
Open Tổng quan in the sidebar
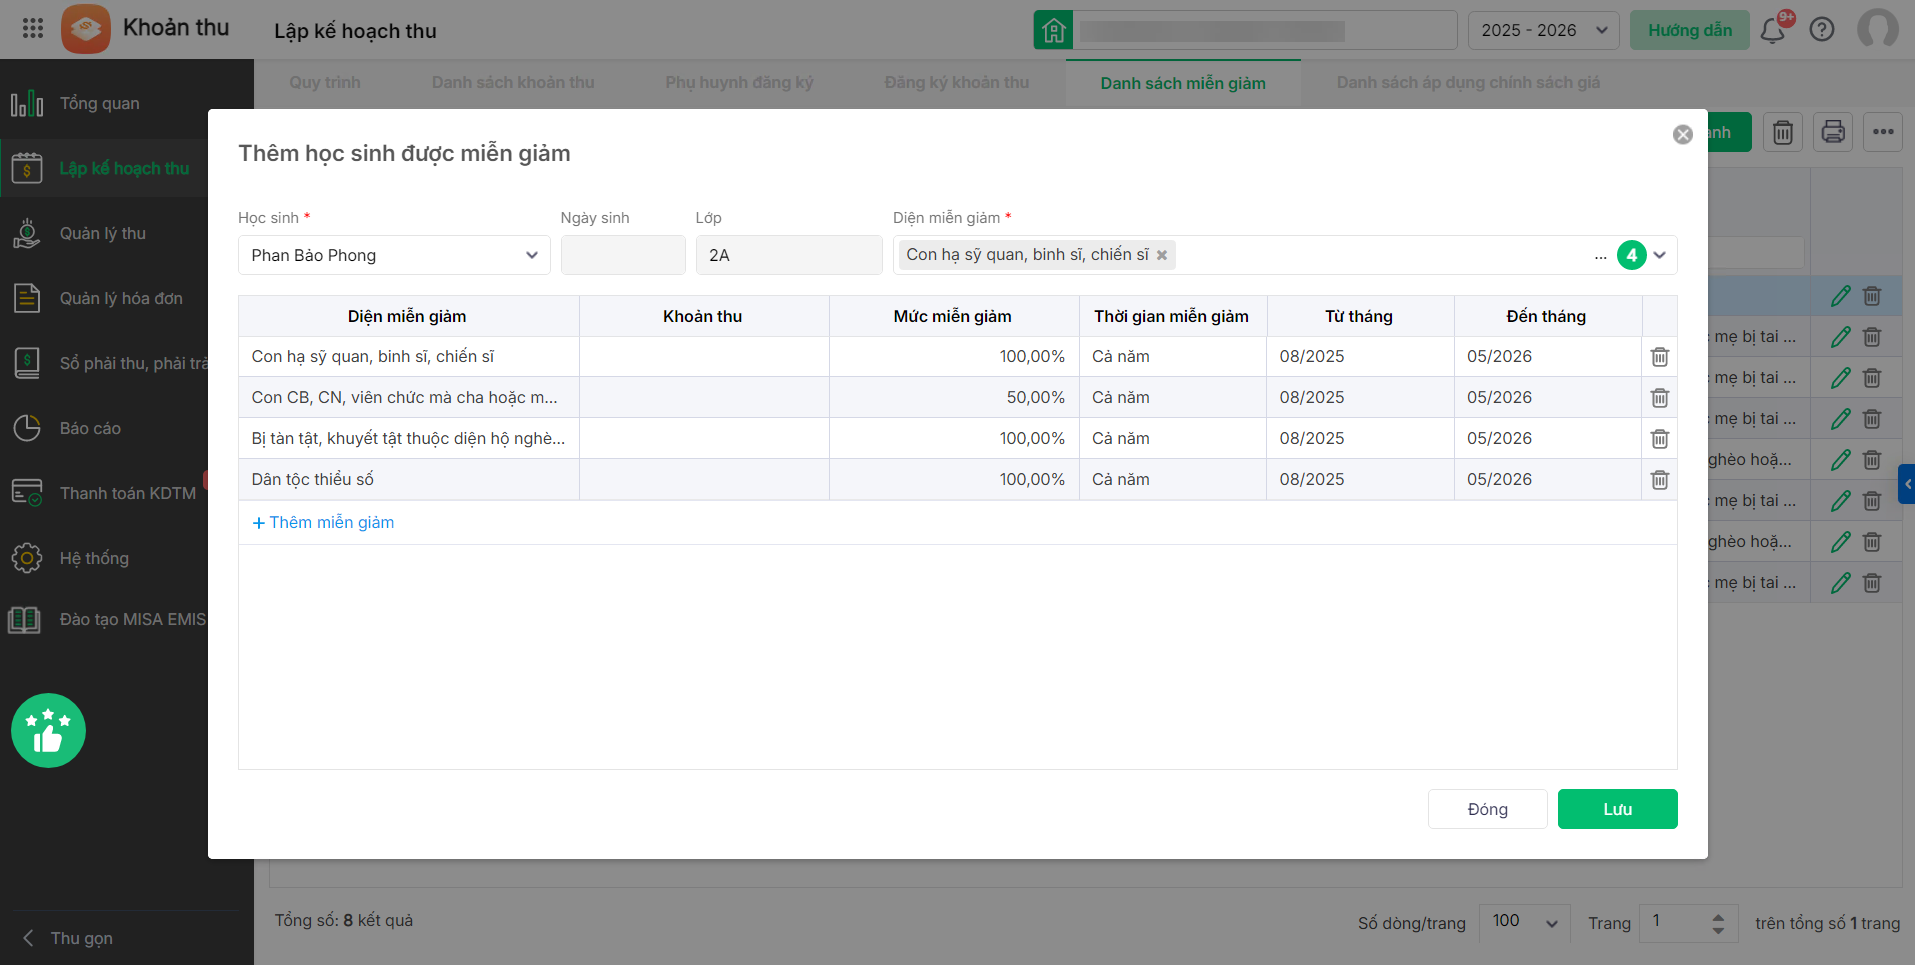(x=104, y=103)
